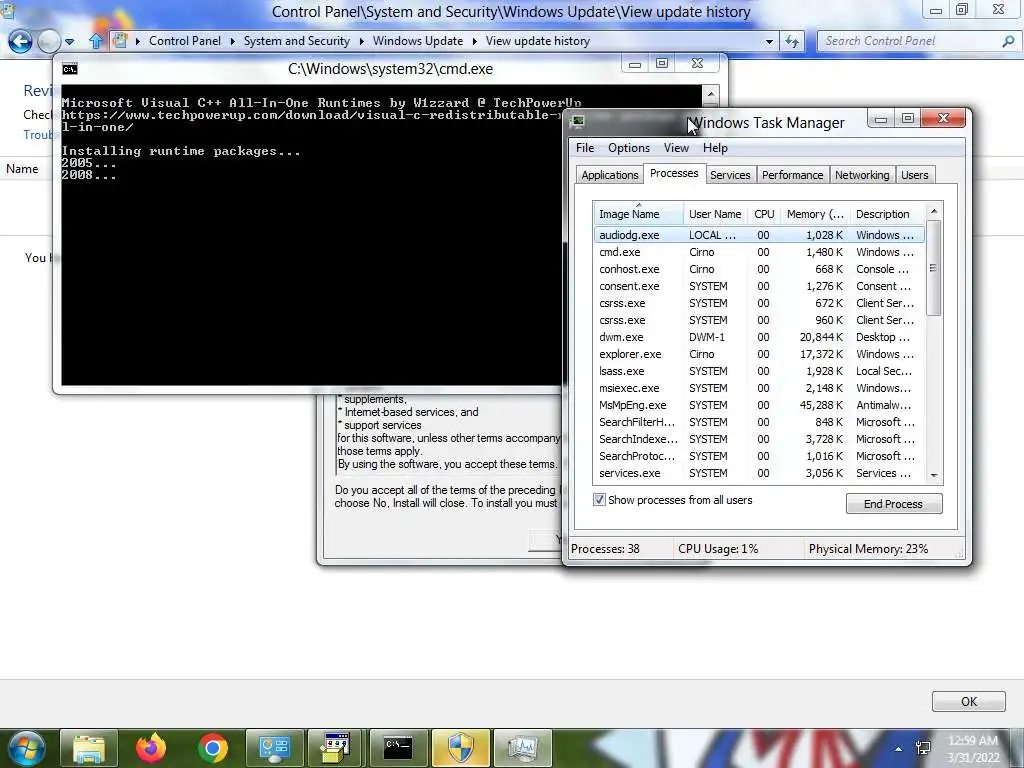Click the Task Manager title bar icon
This screenshot has width=1024, height=768.
577,121
